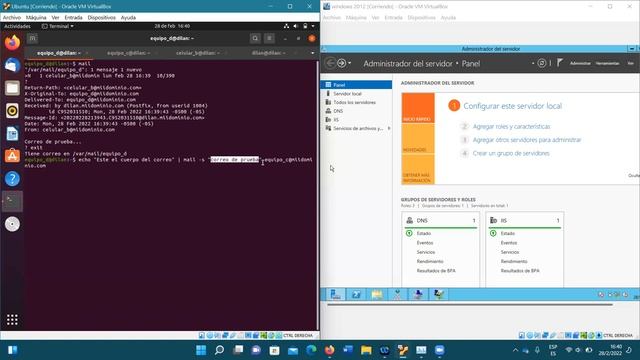
Task: Open the terminal tab list dropdown arrow
Action: [x=313, y=53]
